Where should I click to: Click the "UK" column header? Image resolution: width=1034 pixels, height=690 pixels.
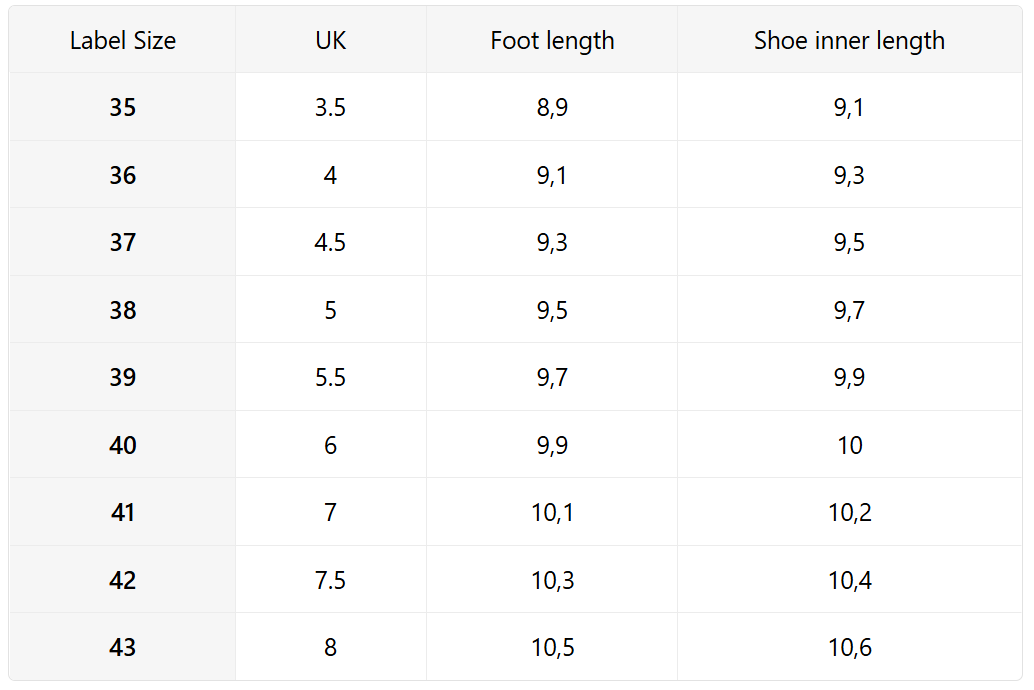point(330,41)
